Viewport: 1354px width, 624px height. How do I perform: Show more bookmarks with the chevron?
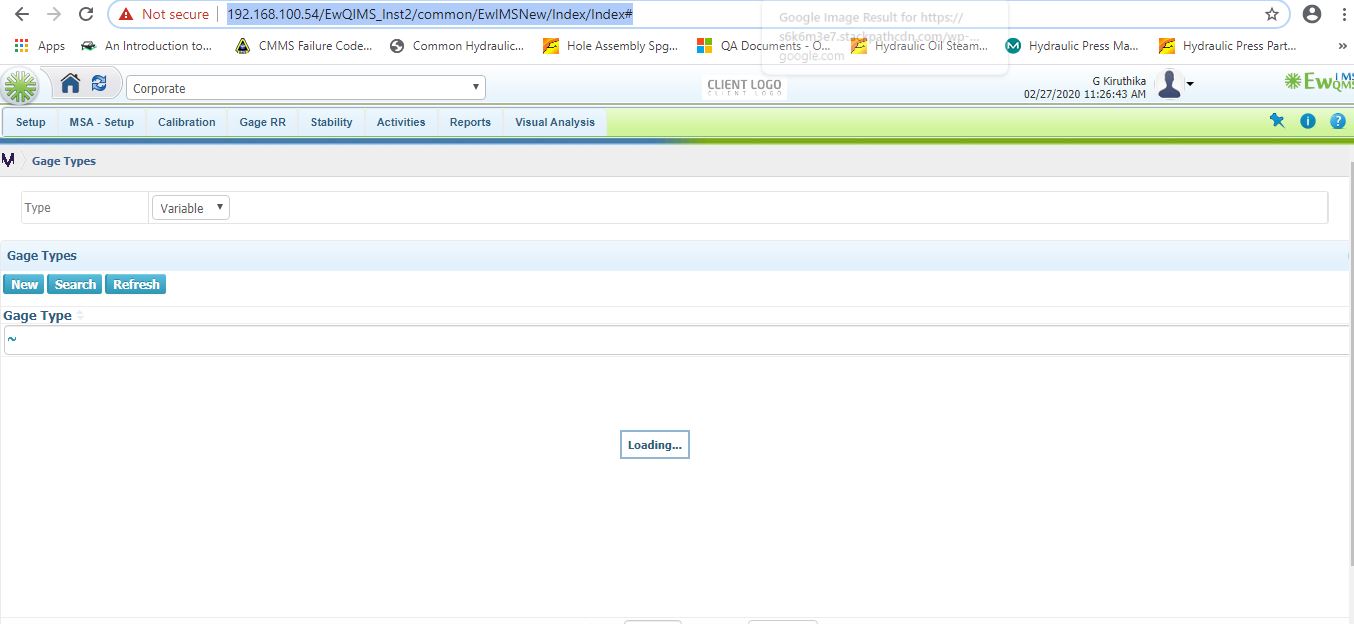(x=1342, y=45)
